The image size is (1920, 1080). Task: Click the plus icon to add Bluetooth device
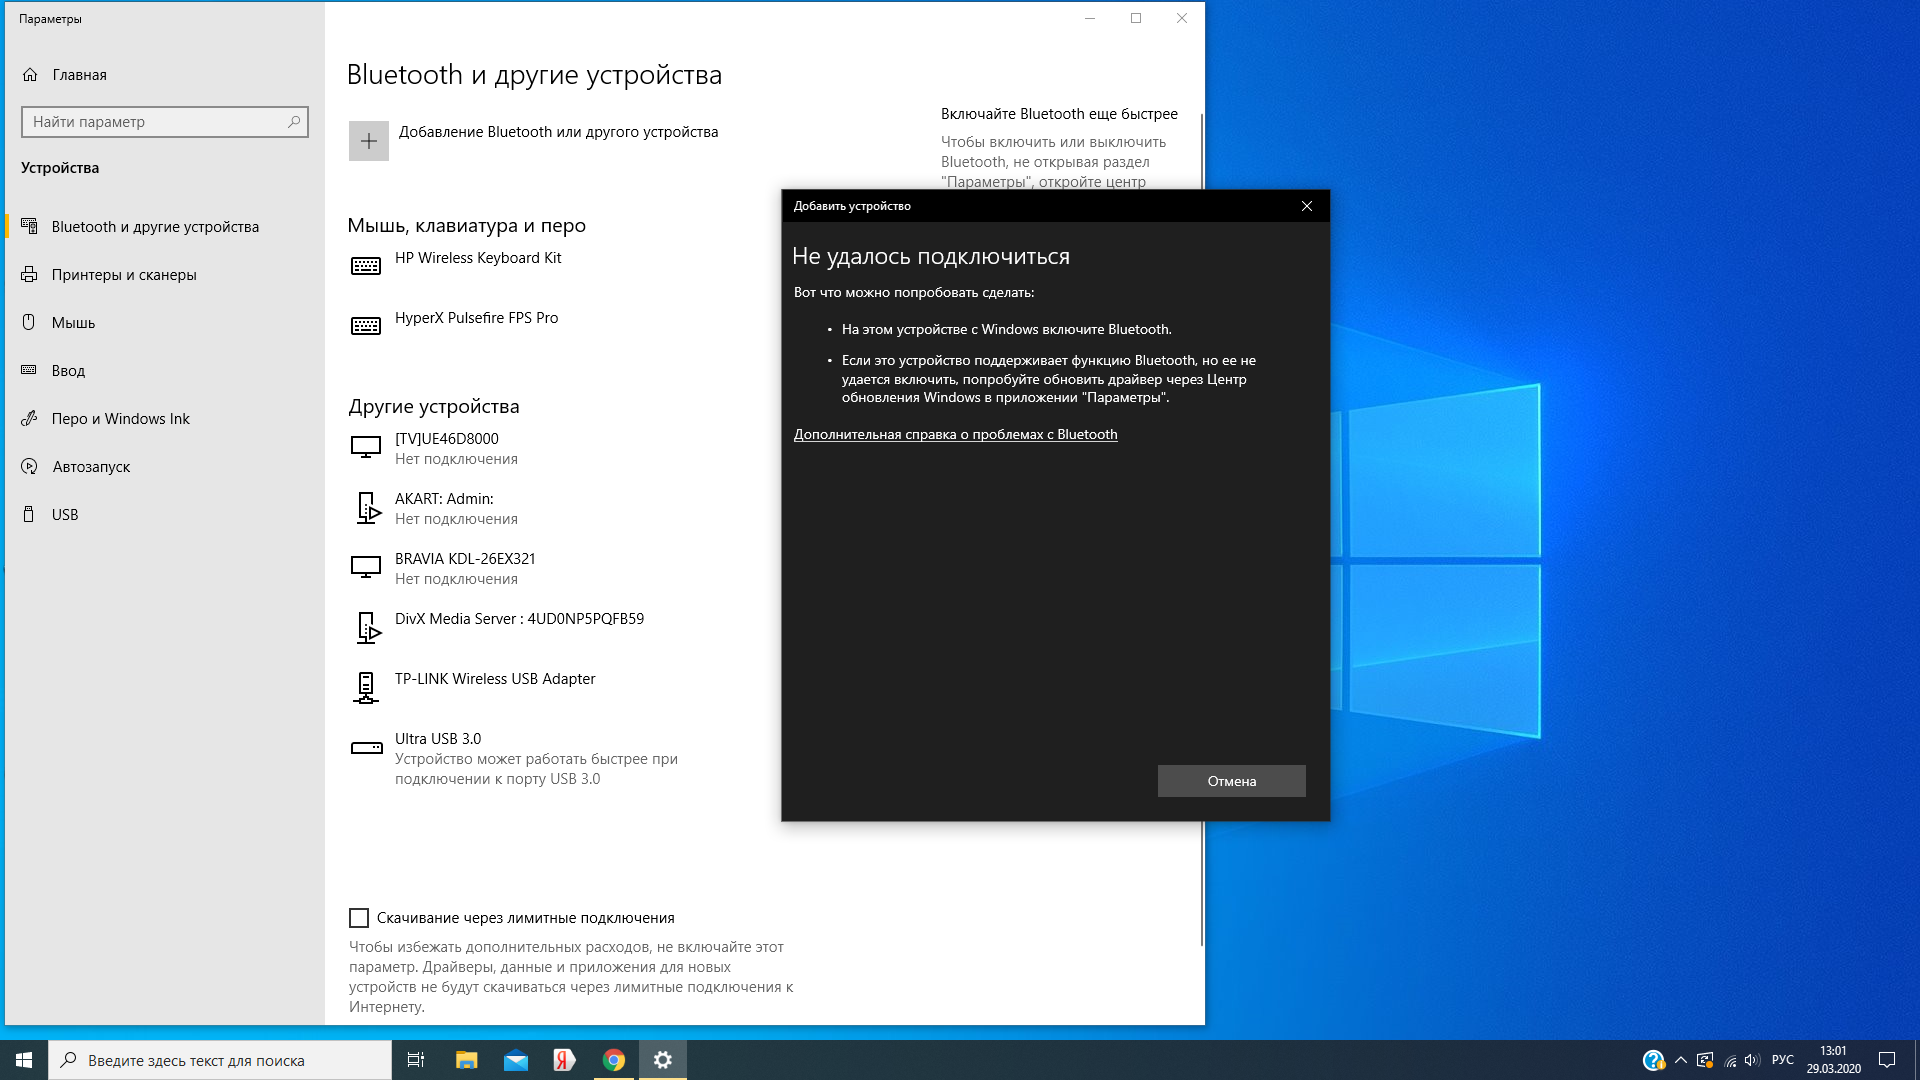pyautogui.click(x=368, y=141)
